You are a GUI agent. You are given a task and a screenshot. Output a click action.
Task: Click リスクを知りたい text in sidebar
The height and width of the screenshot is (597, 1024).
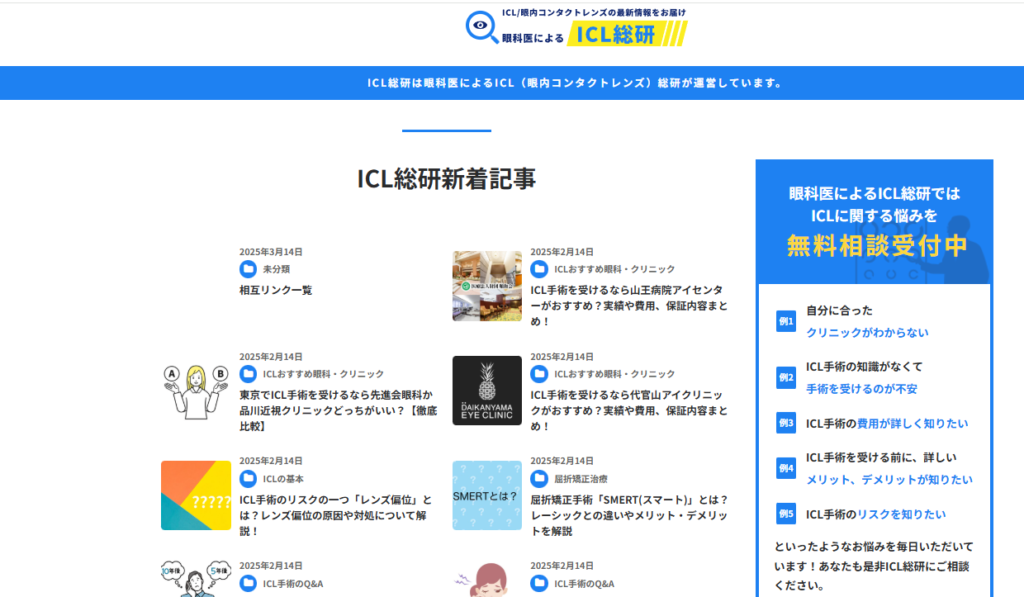click(x=901, y=514)
